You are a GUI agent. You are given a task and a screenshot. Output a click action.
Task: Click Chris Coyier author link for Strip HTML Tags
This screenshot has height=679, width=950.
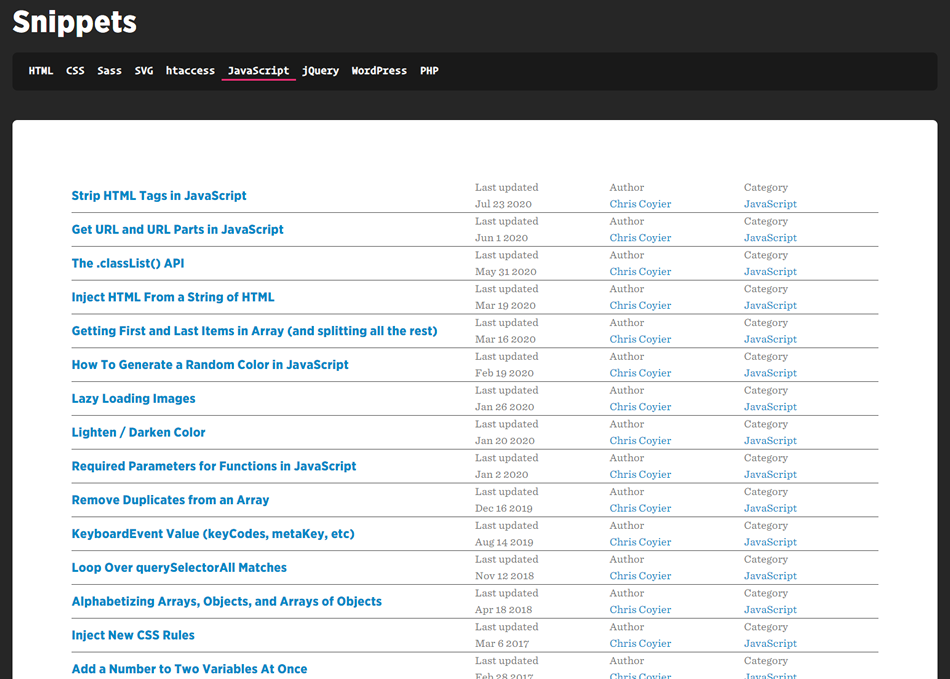tap(640, 204)
